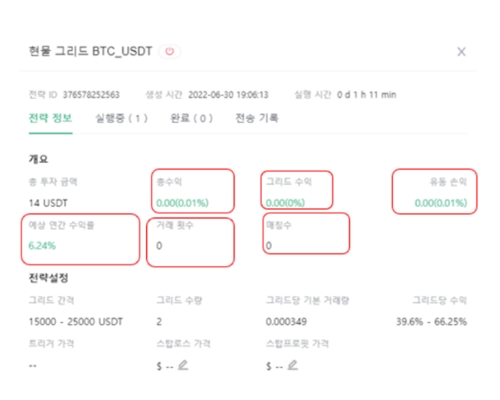The image size is (500, 400).
Task: Click the 6.24% estimated annual yield
Action: (x=42, y=246)
